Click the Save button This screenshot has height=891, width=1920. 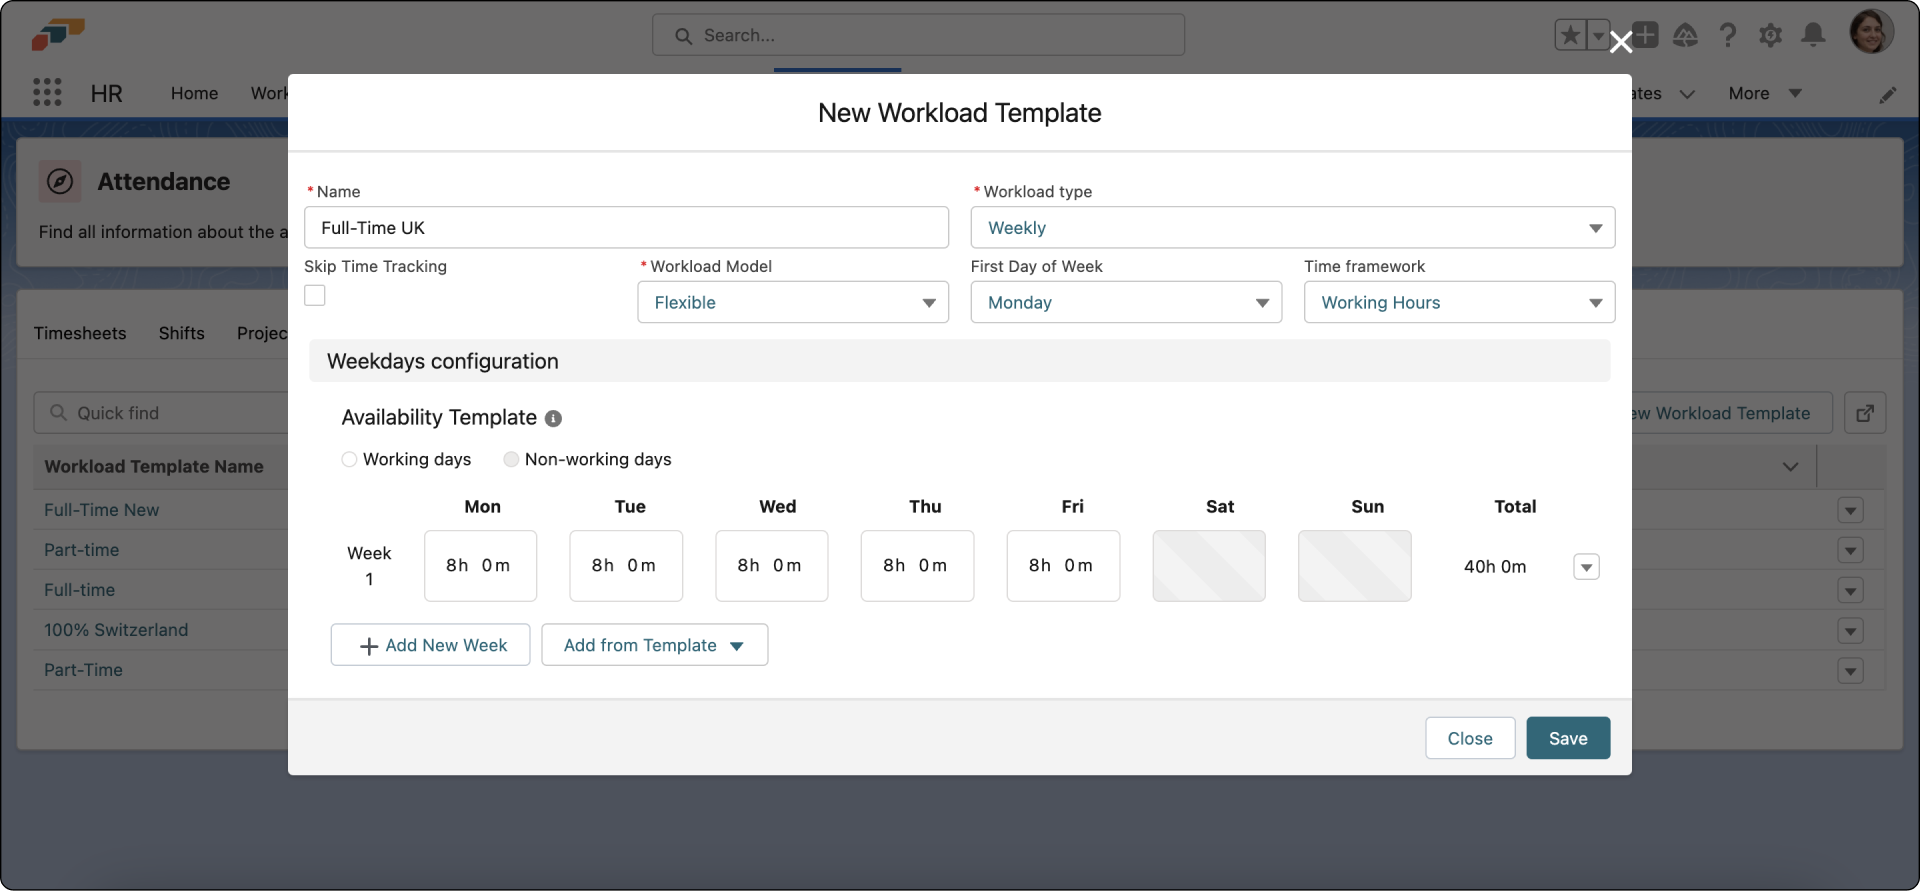coord(1568,738)
